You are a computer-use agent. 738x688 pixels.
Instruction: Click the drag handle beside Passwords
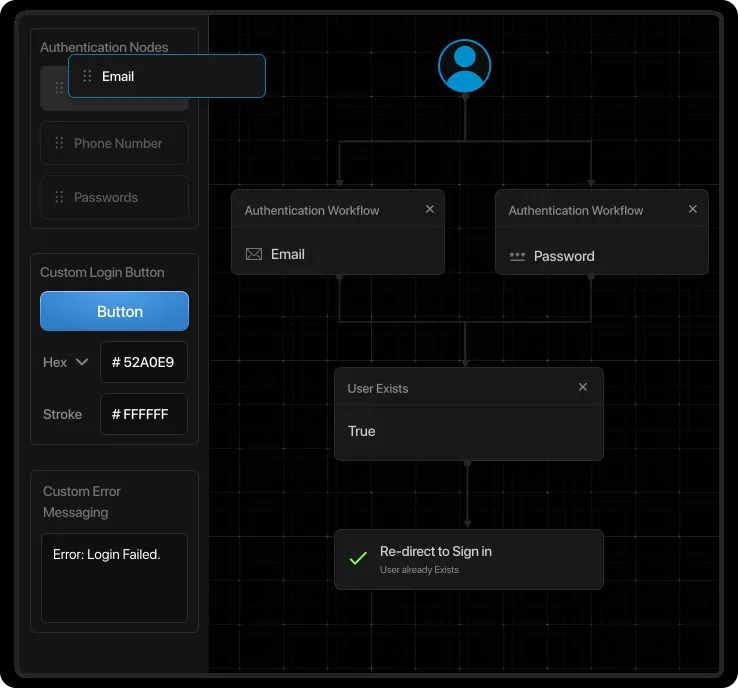(59, 197)
